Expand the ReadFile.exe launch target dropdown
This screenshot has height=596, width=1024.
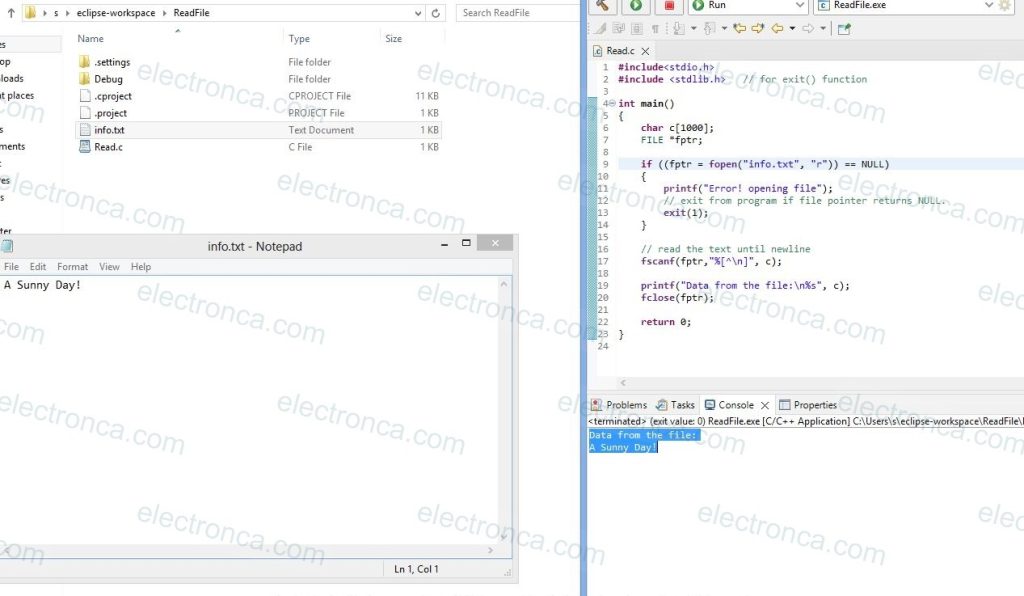(x=988, y=6)
